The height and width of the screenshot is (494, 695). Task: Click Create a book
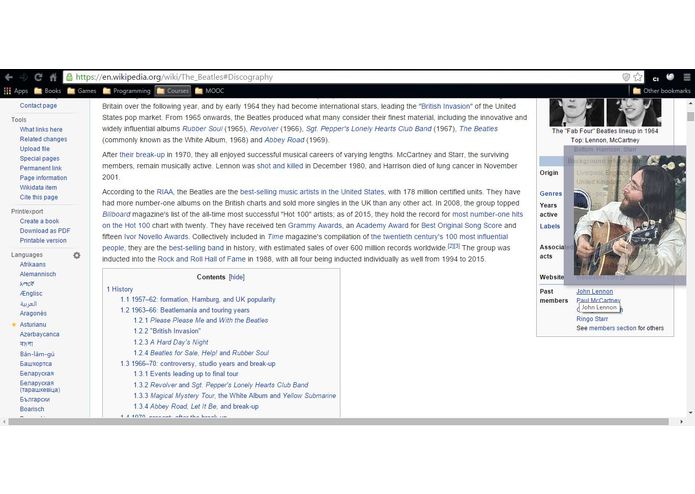coord(39,221)
